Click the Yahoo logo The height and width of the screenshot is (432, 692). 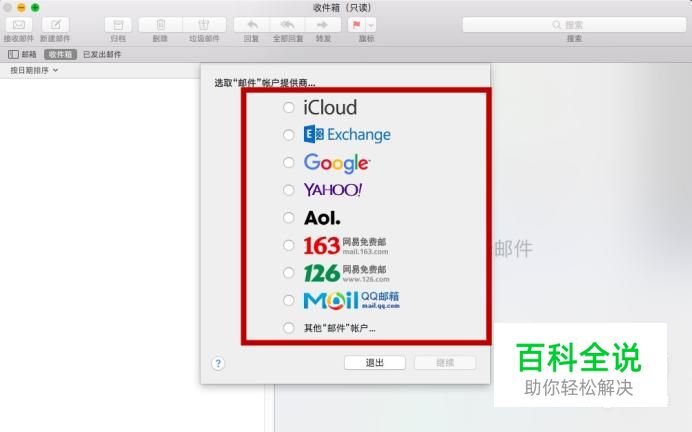pyautogui.click(x=333, y=190)
